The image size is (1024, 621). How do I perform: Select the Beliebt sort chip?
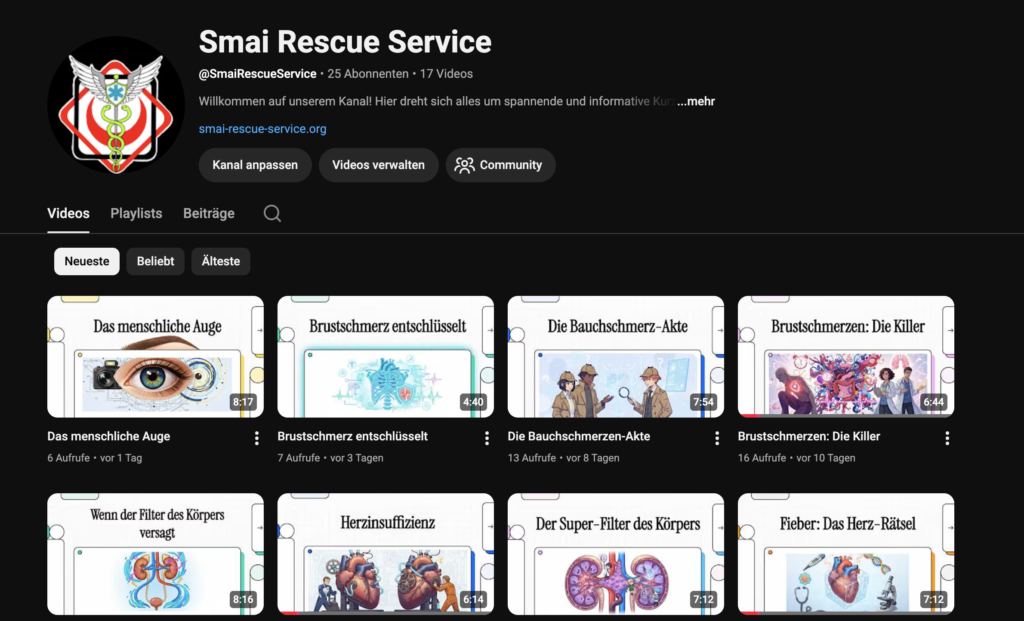click(x=155, y=261)
